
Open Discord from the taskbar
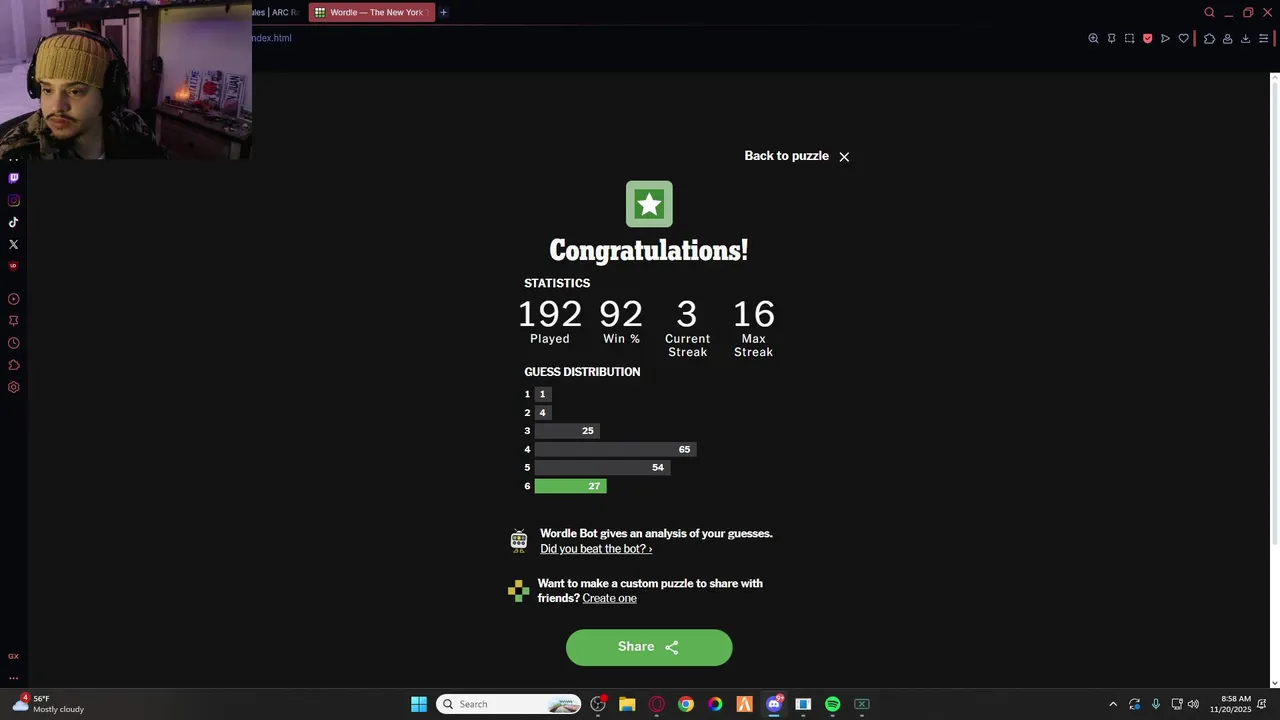(773, 704)
